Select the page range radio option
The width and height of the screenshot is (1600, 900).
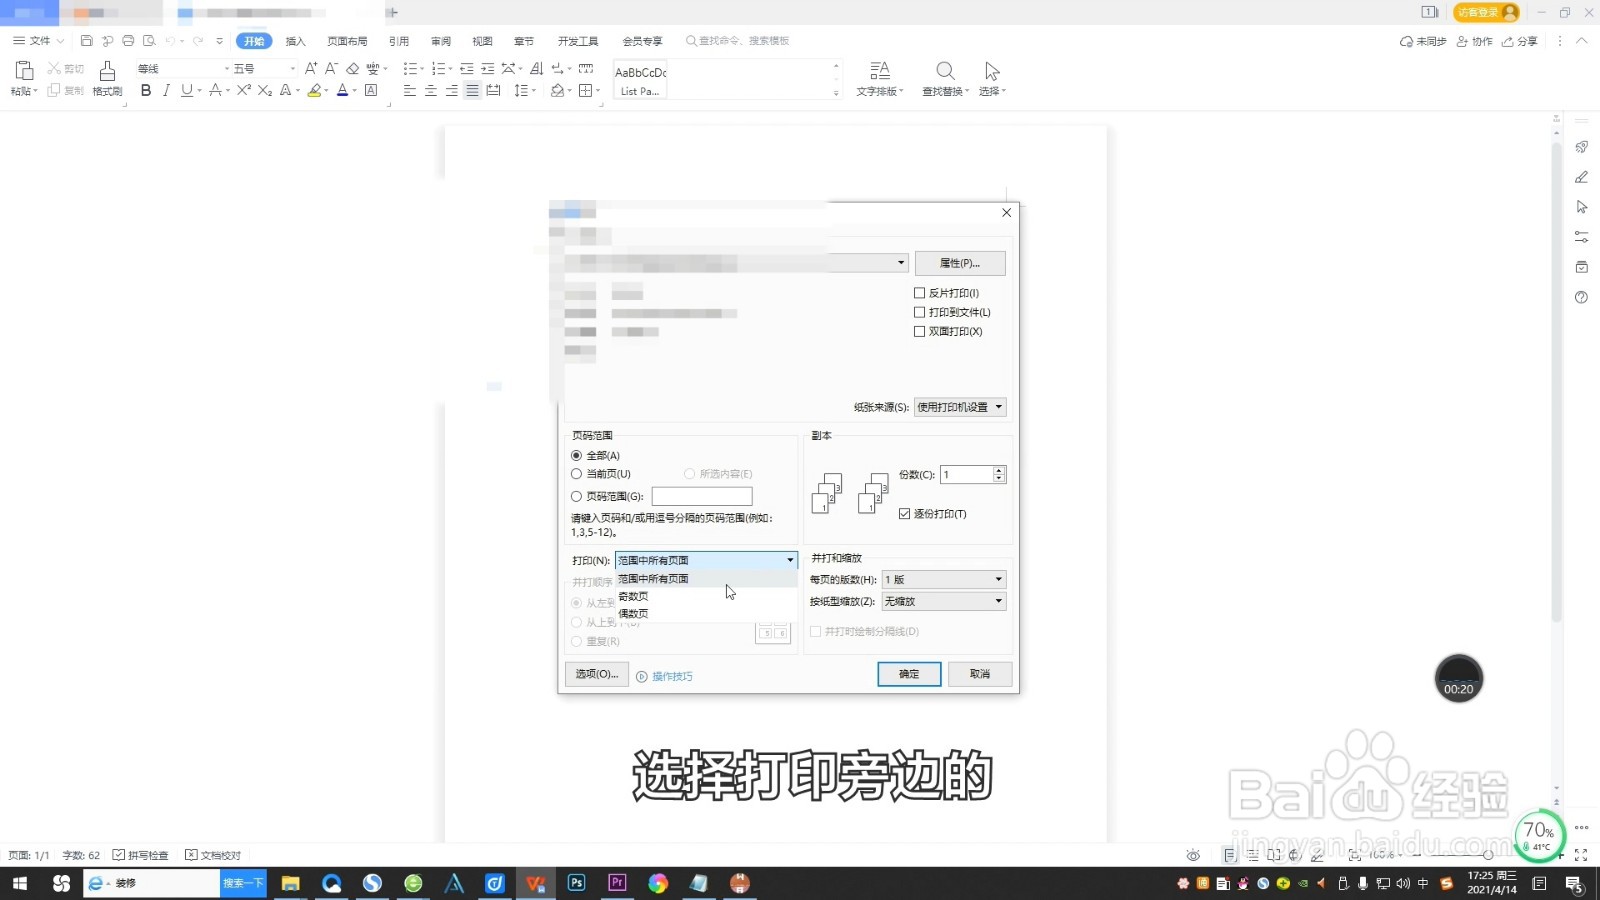click(x=576, y=496)
